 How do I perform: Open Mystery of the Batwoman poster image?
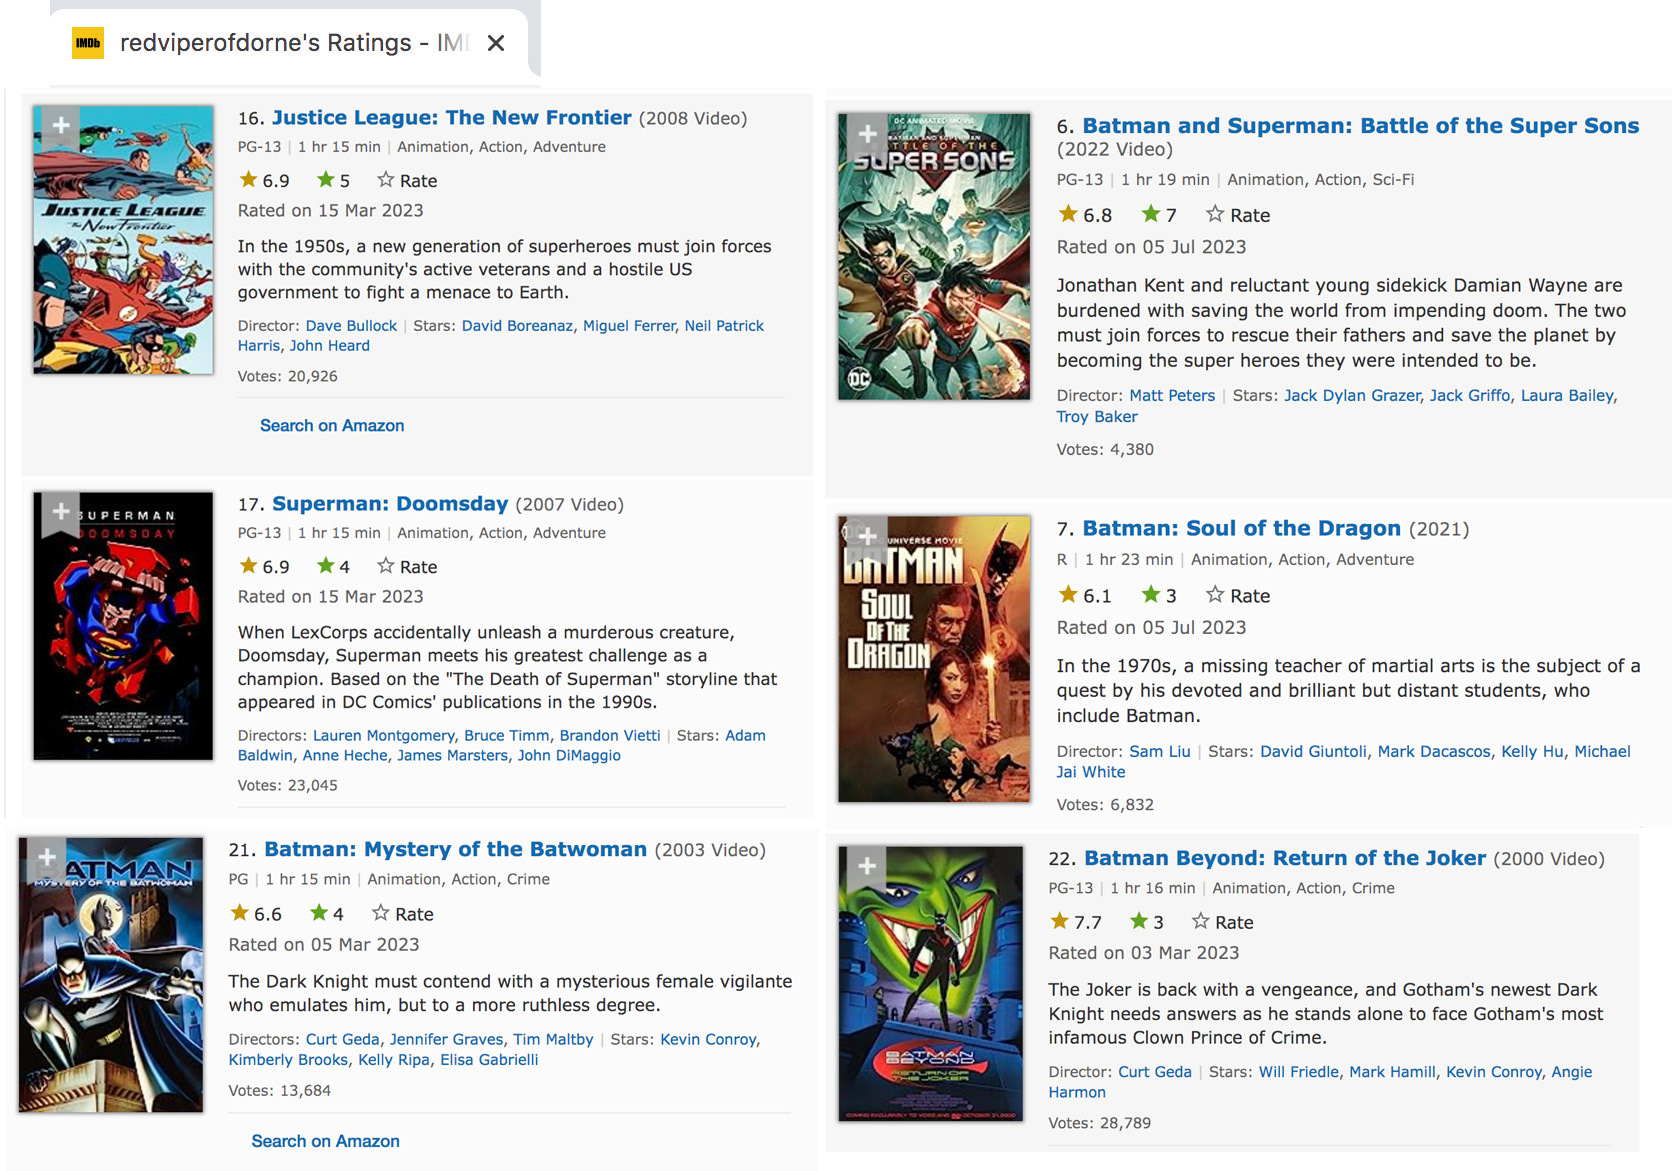(111, 975)
